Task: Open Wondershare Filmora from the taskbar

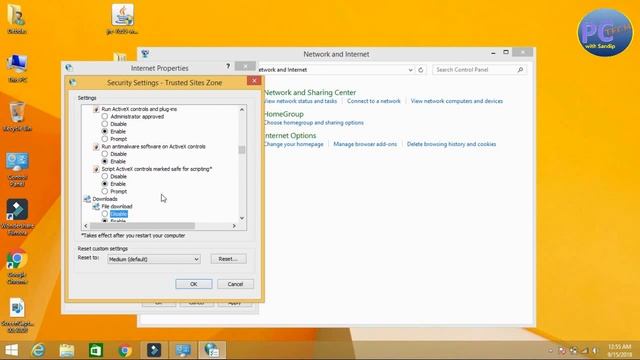Action: pyautogui.click(x=154, y=350)
